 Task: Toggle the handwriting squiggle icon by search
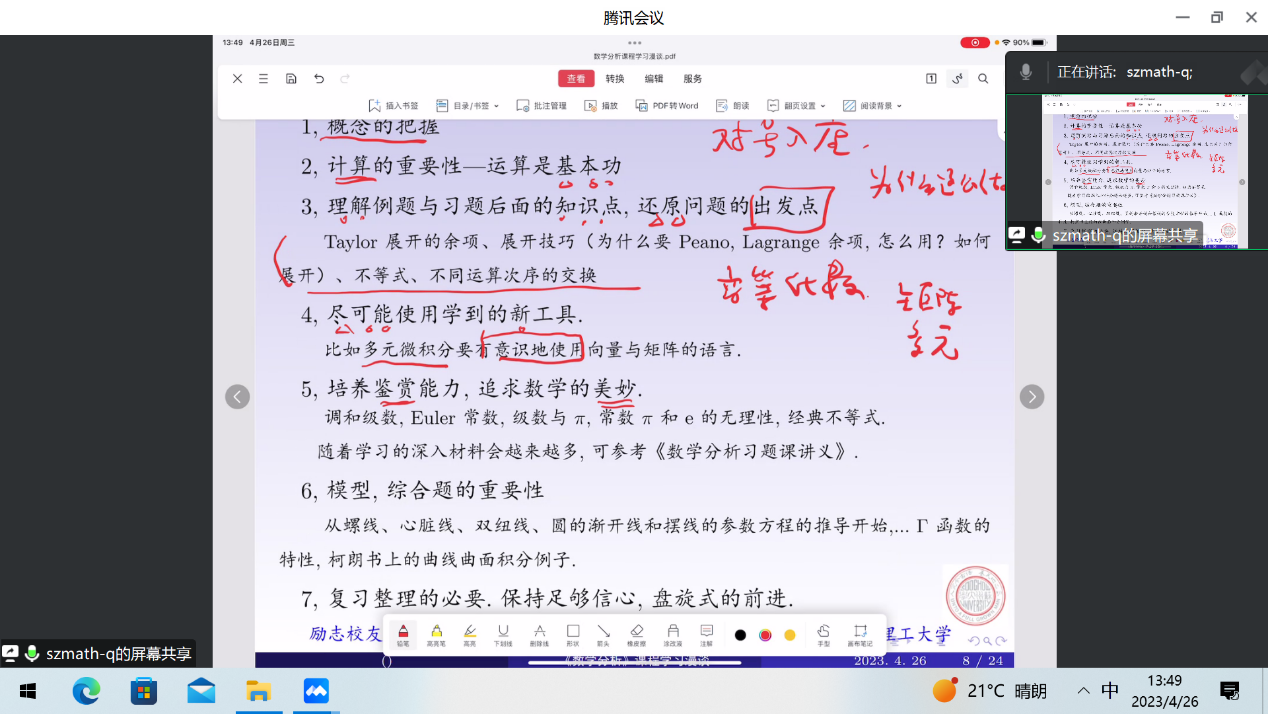957,79
